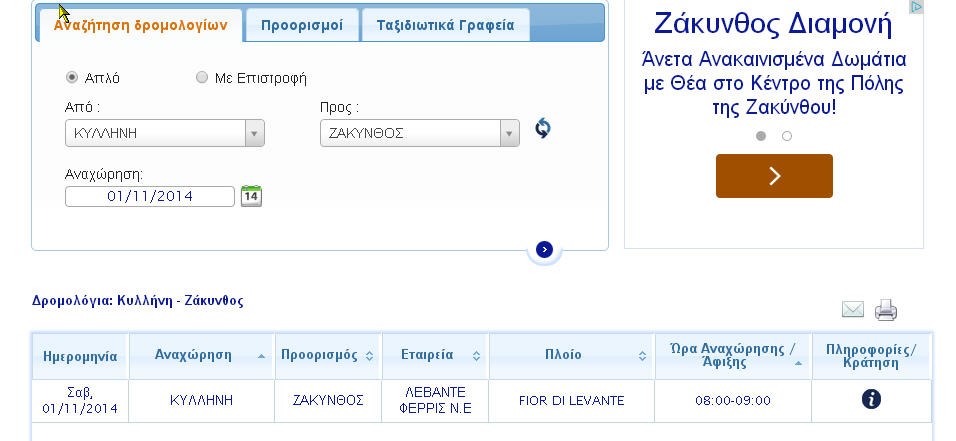Click the info icon for Fior Di Levante

(871, 400)
